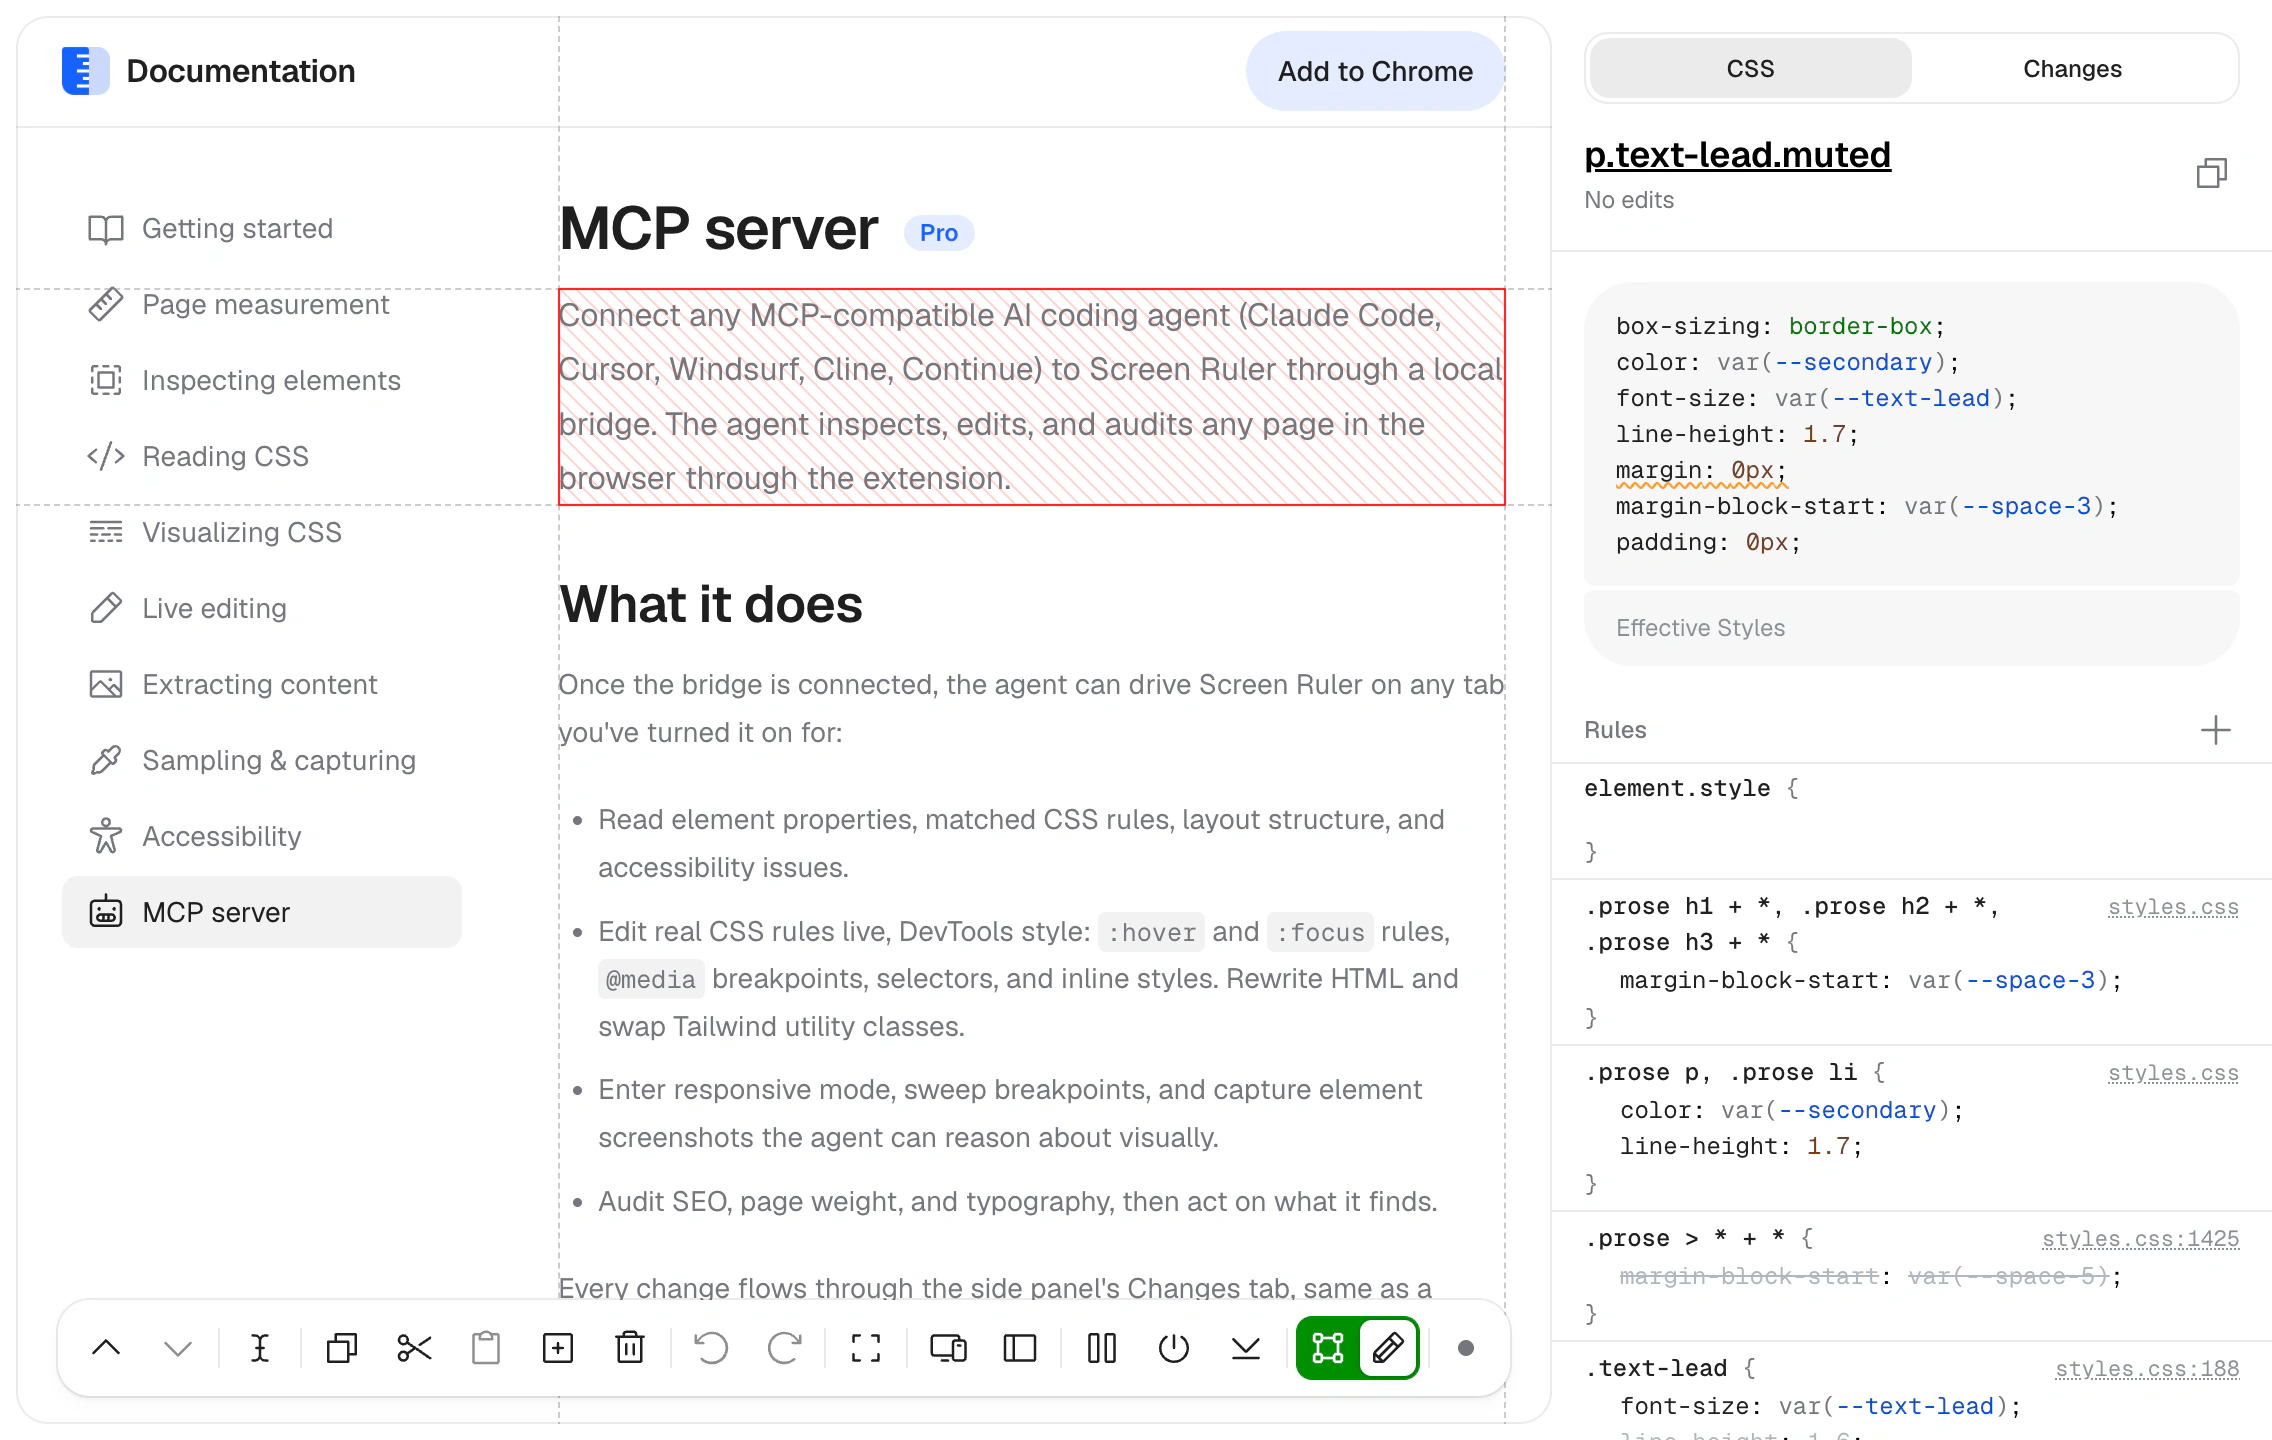The image size is (2272, 1440).
Task: Open Extracting content page
Action: click(x=262, y=685)
